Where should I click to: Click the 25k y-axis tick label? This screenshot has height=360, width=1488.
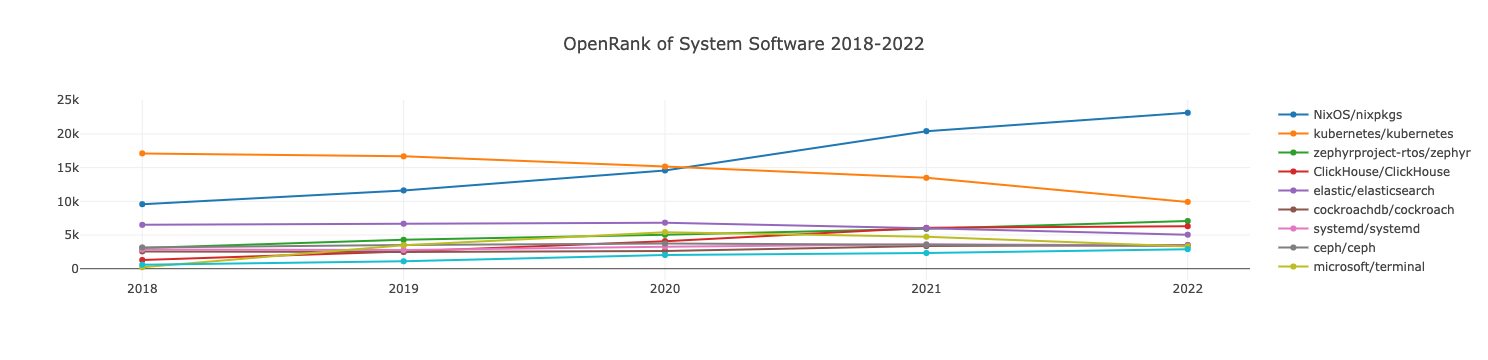click(67, 100)
